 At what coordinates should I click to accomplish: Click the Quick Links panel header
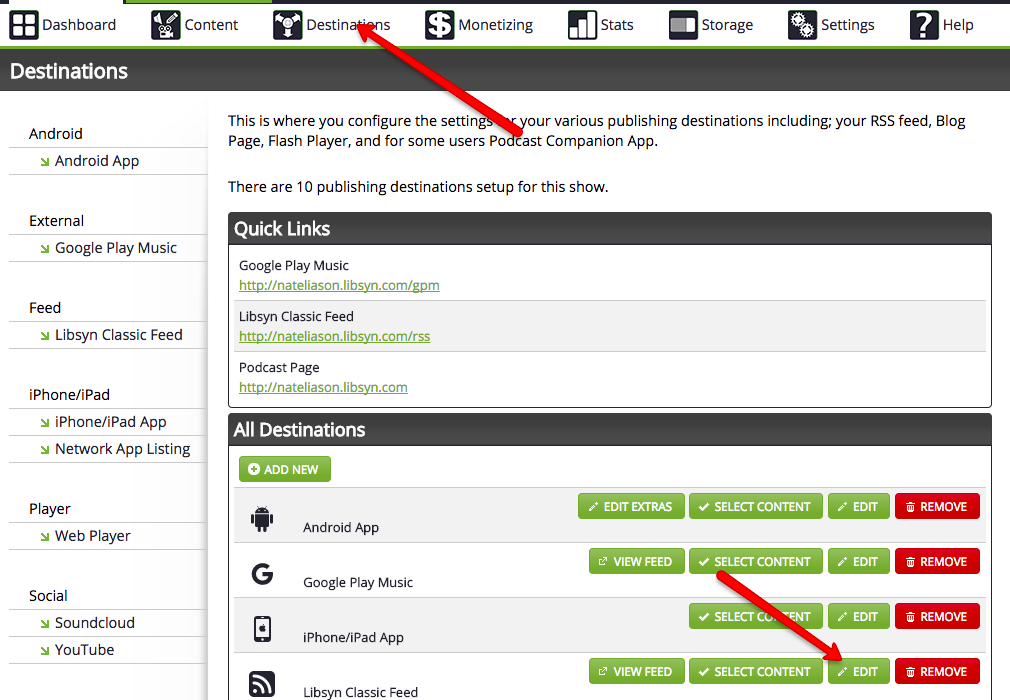pyautogui.click(x=609, y=229)
